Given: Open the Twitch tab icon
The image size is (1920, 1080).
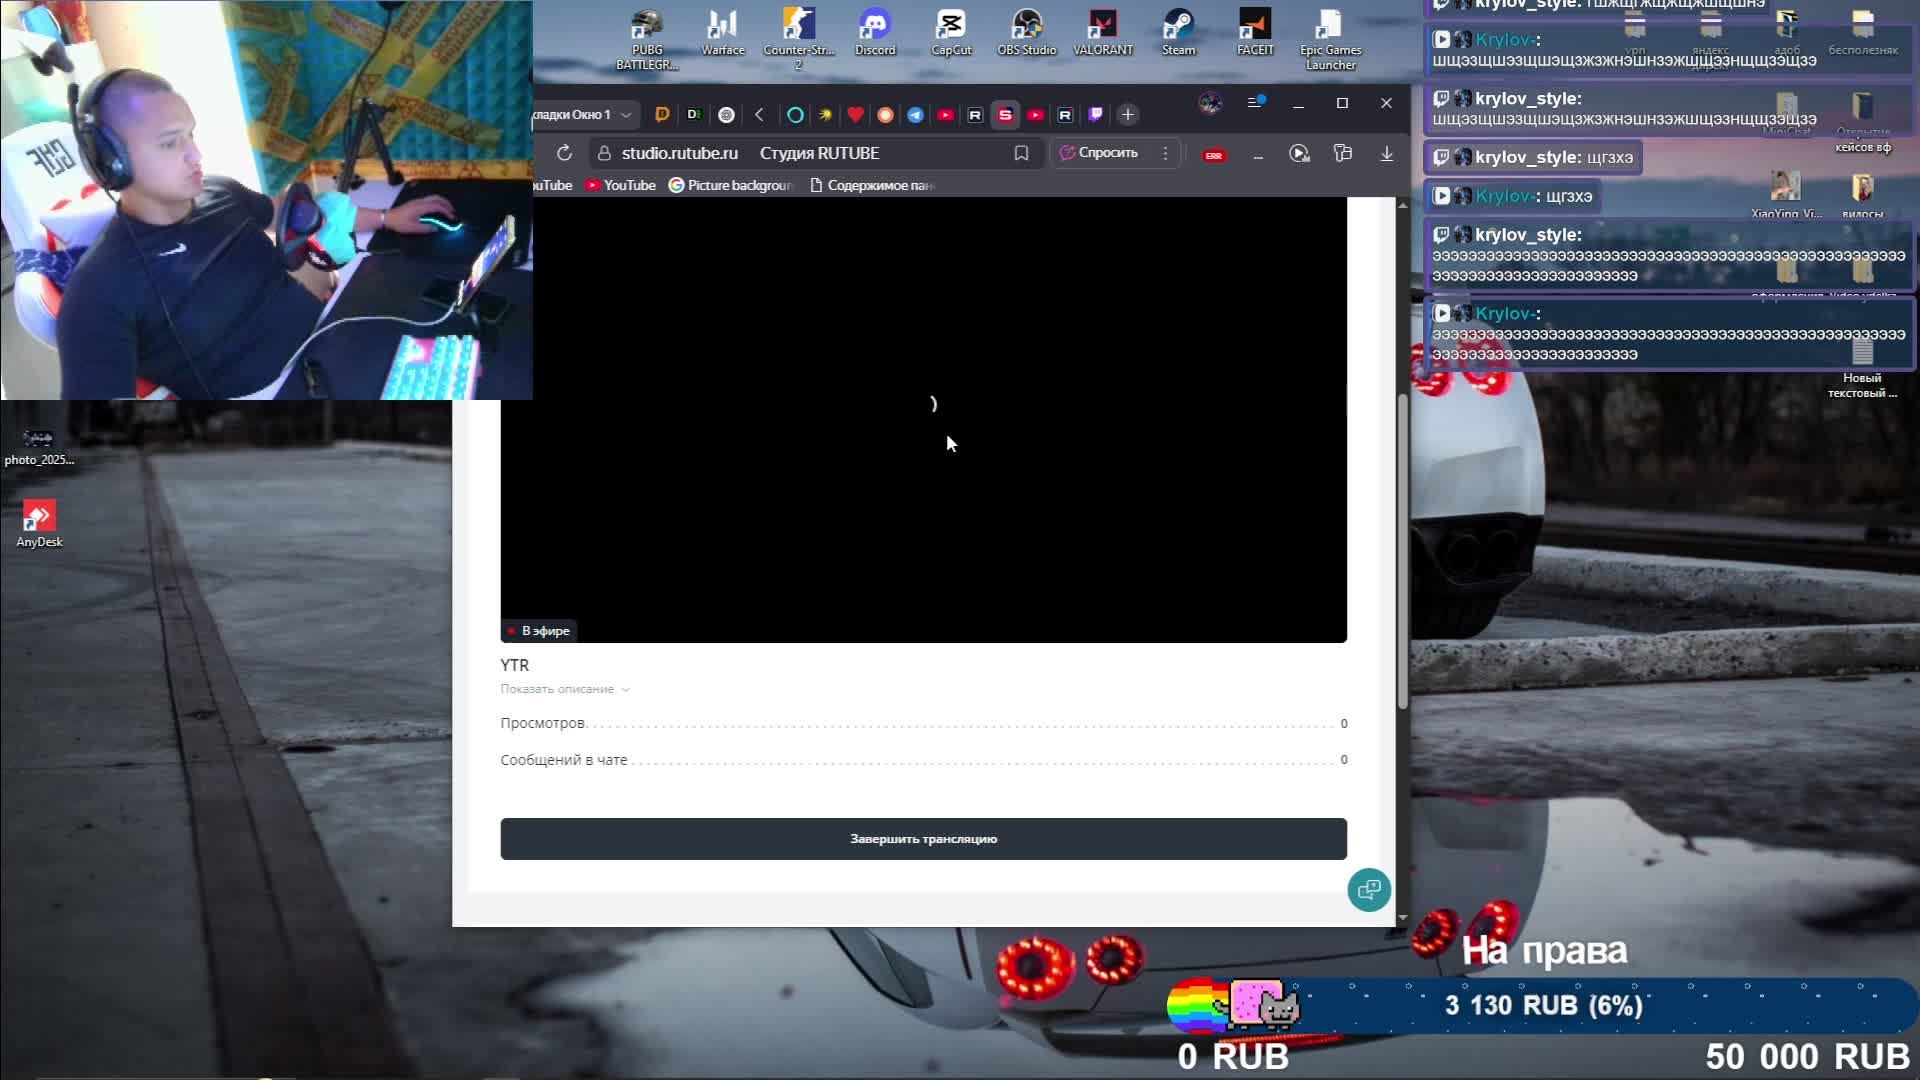Looking at the screenshot, I should pos(1096,115).
